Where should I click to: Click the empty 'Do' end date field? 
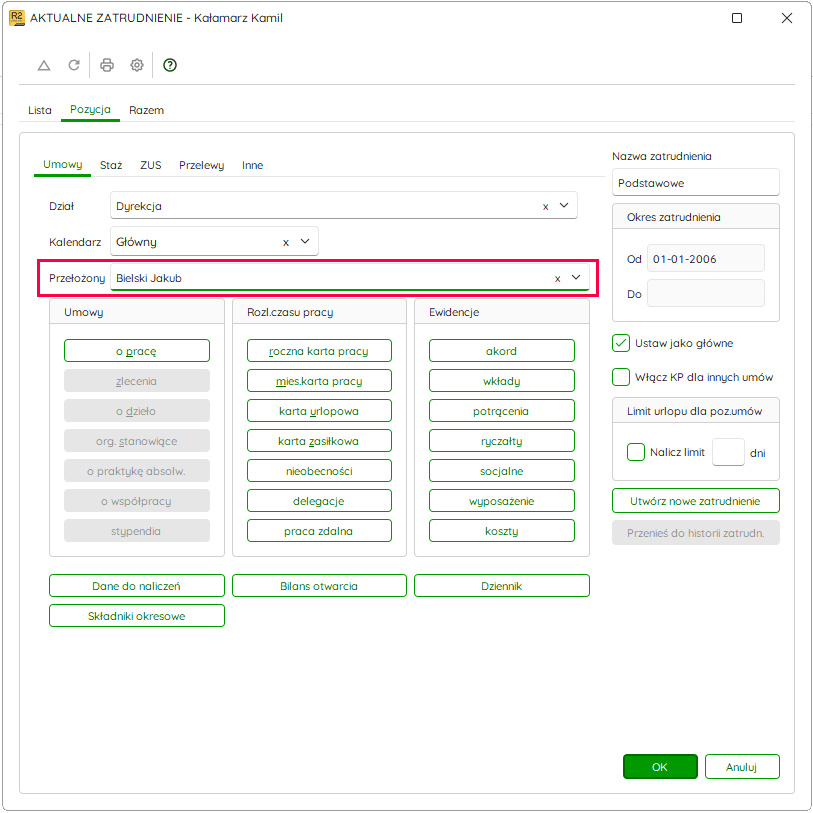(x=706, y=294)
